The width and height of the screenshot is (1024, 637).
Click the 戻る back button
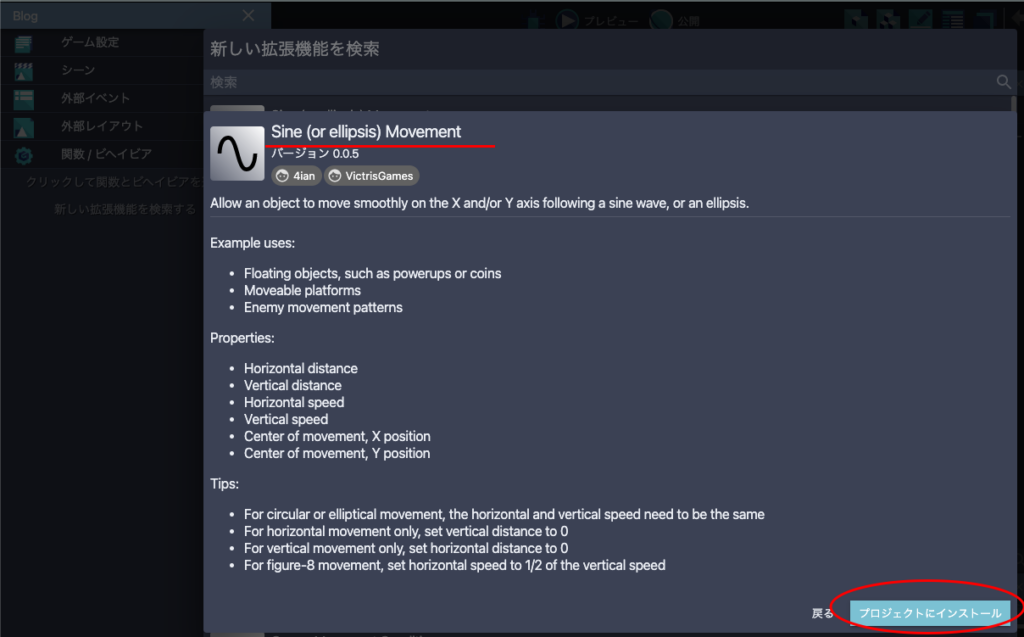pyautogui.click(x=822, y=613)
